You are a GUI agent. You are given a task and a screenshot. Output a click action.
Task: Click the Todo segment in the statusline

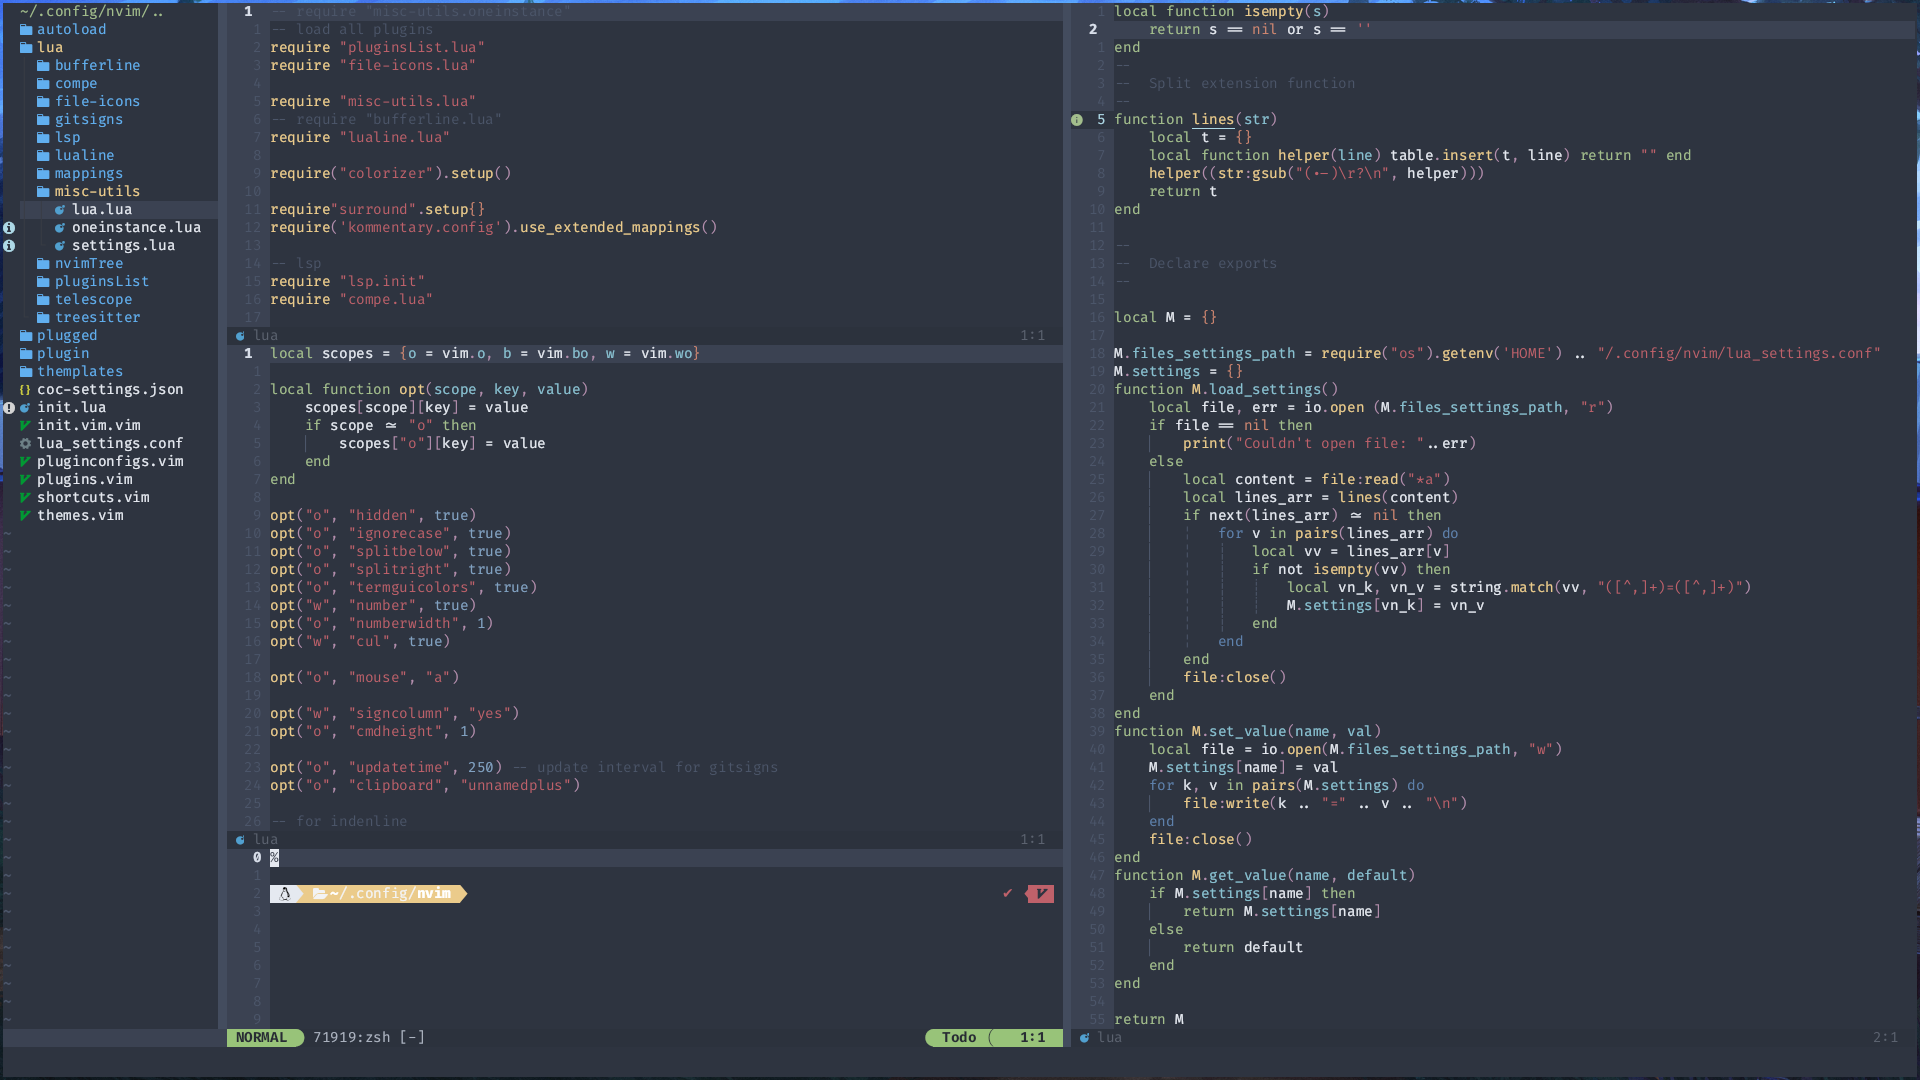[959, 1037]
